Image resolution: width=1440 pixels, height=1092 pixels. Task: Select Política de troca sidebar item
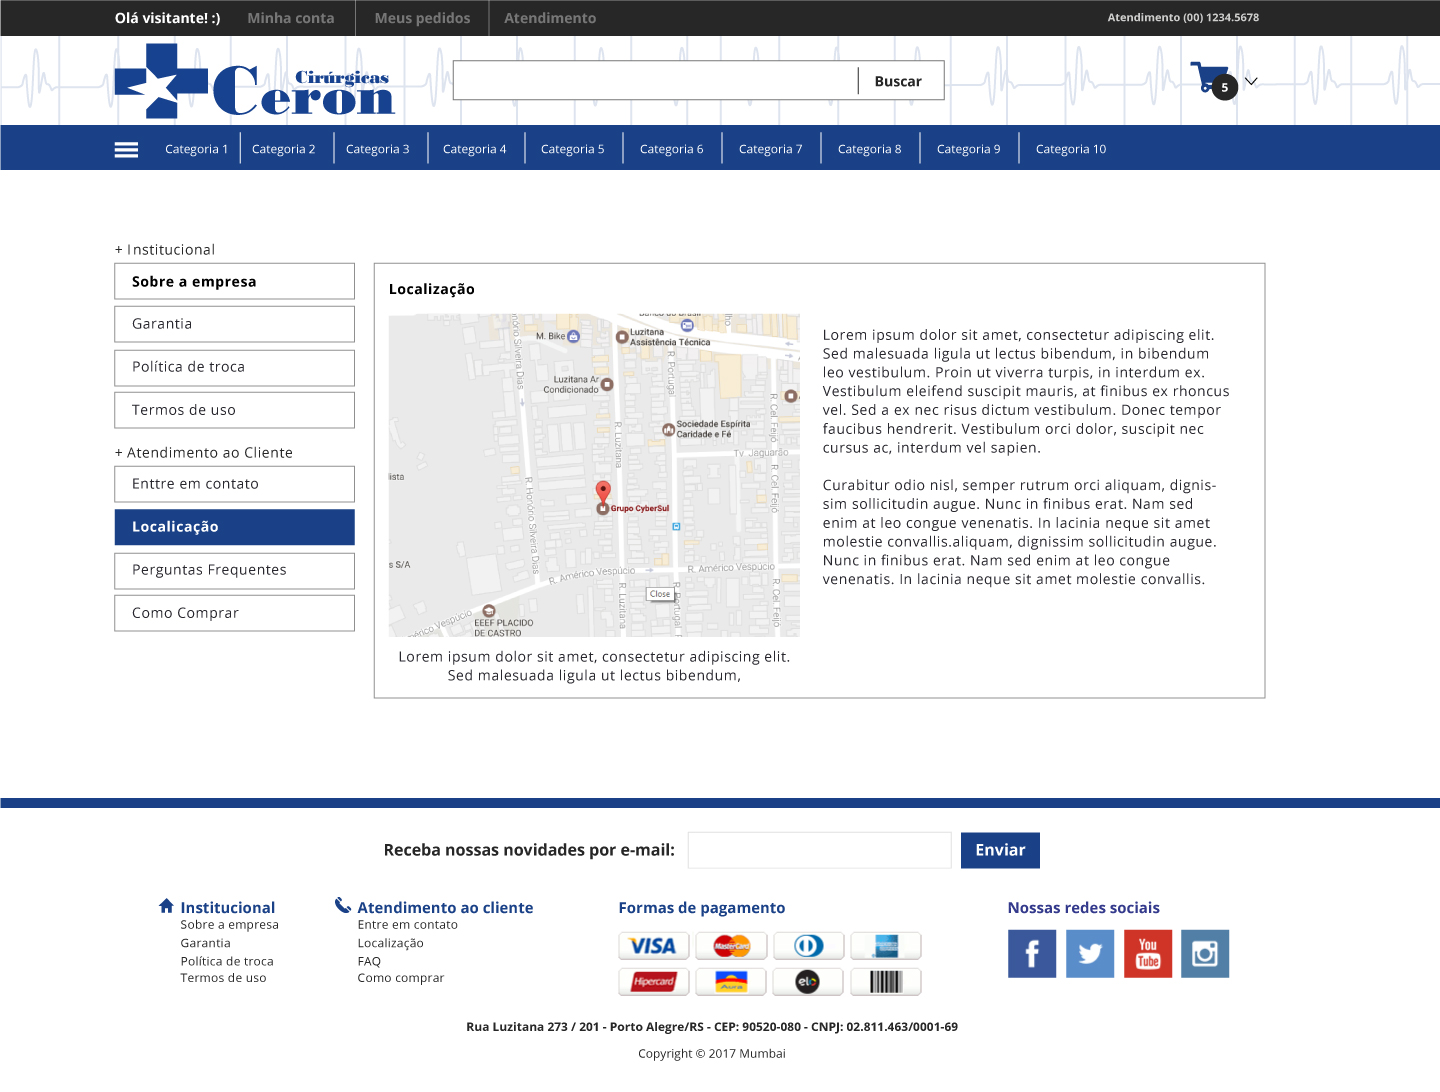click(x=234, y=367)
